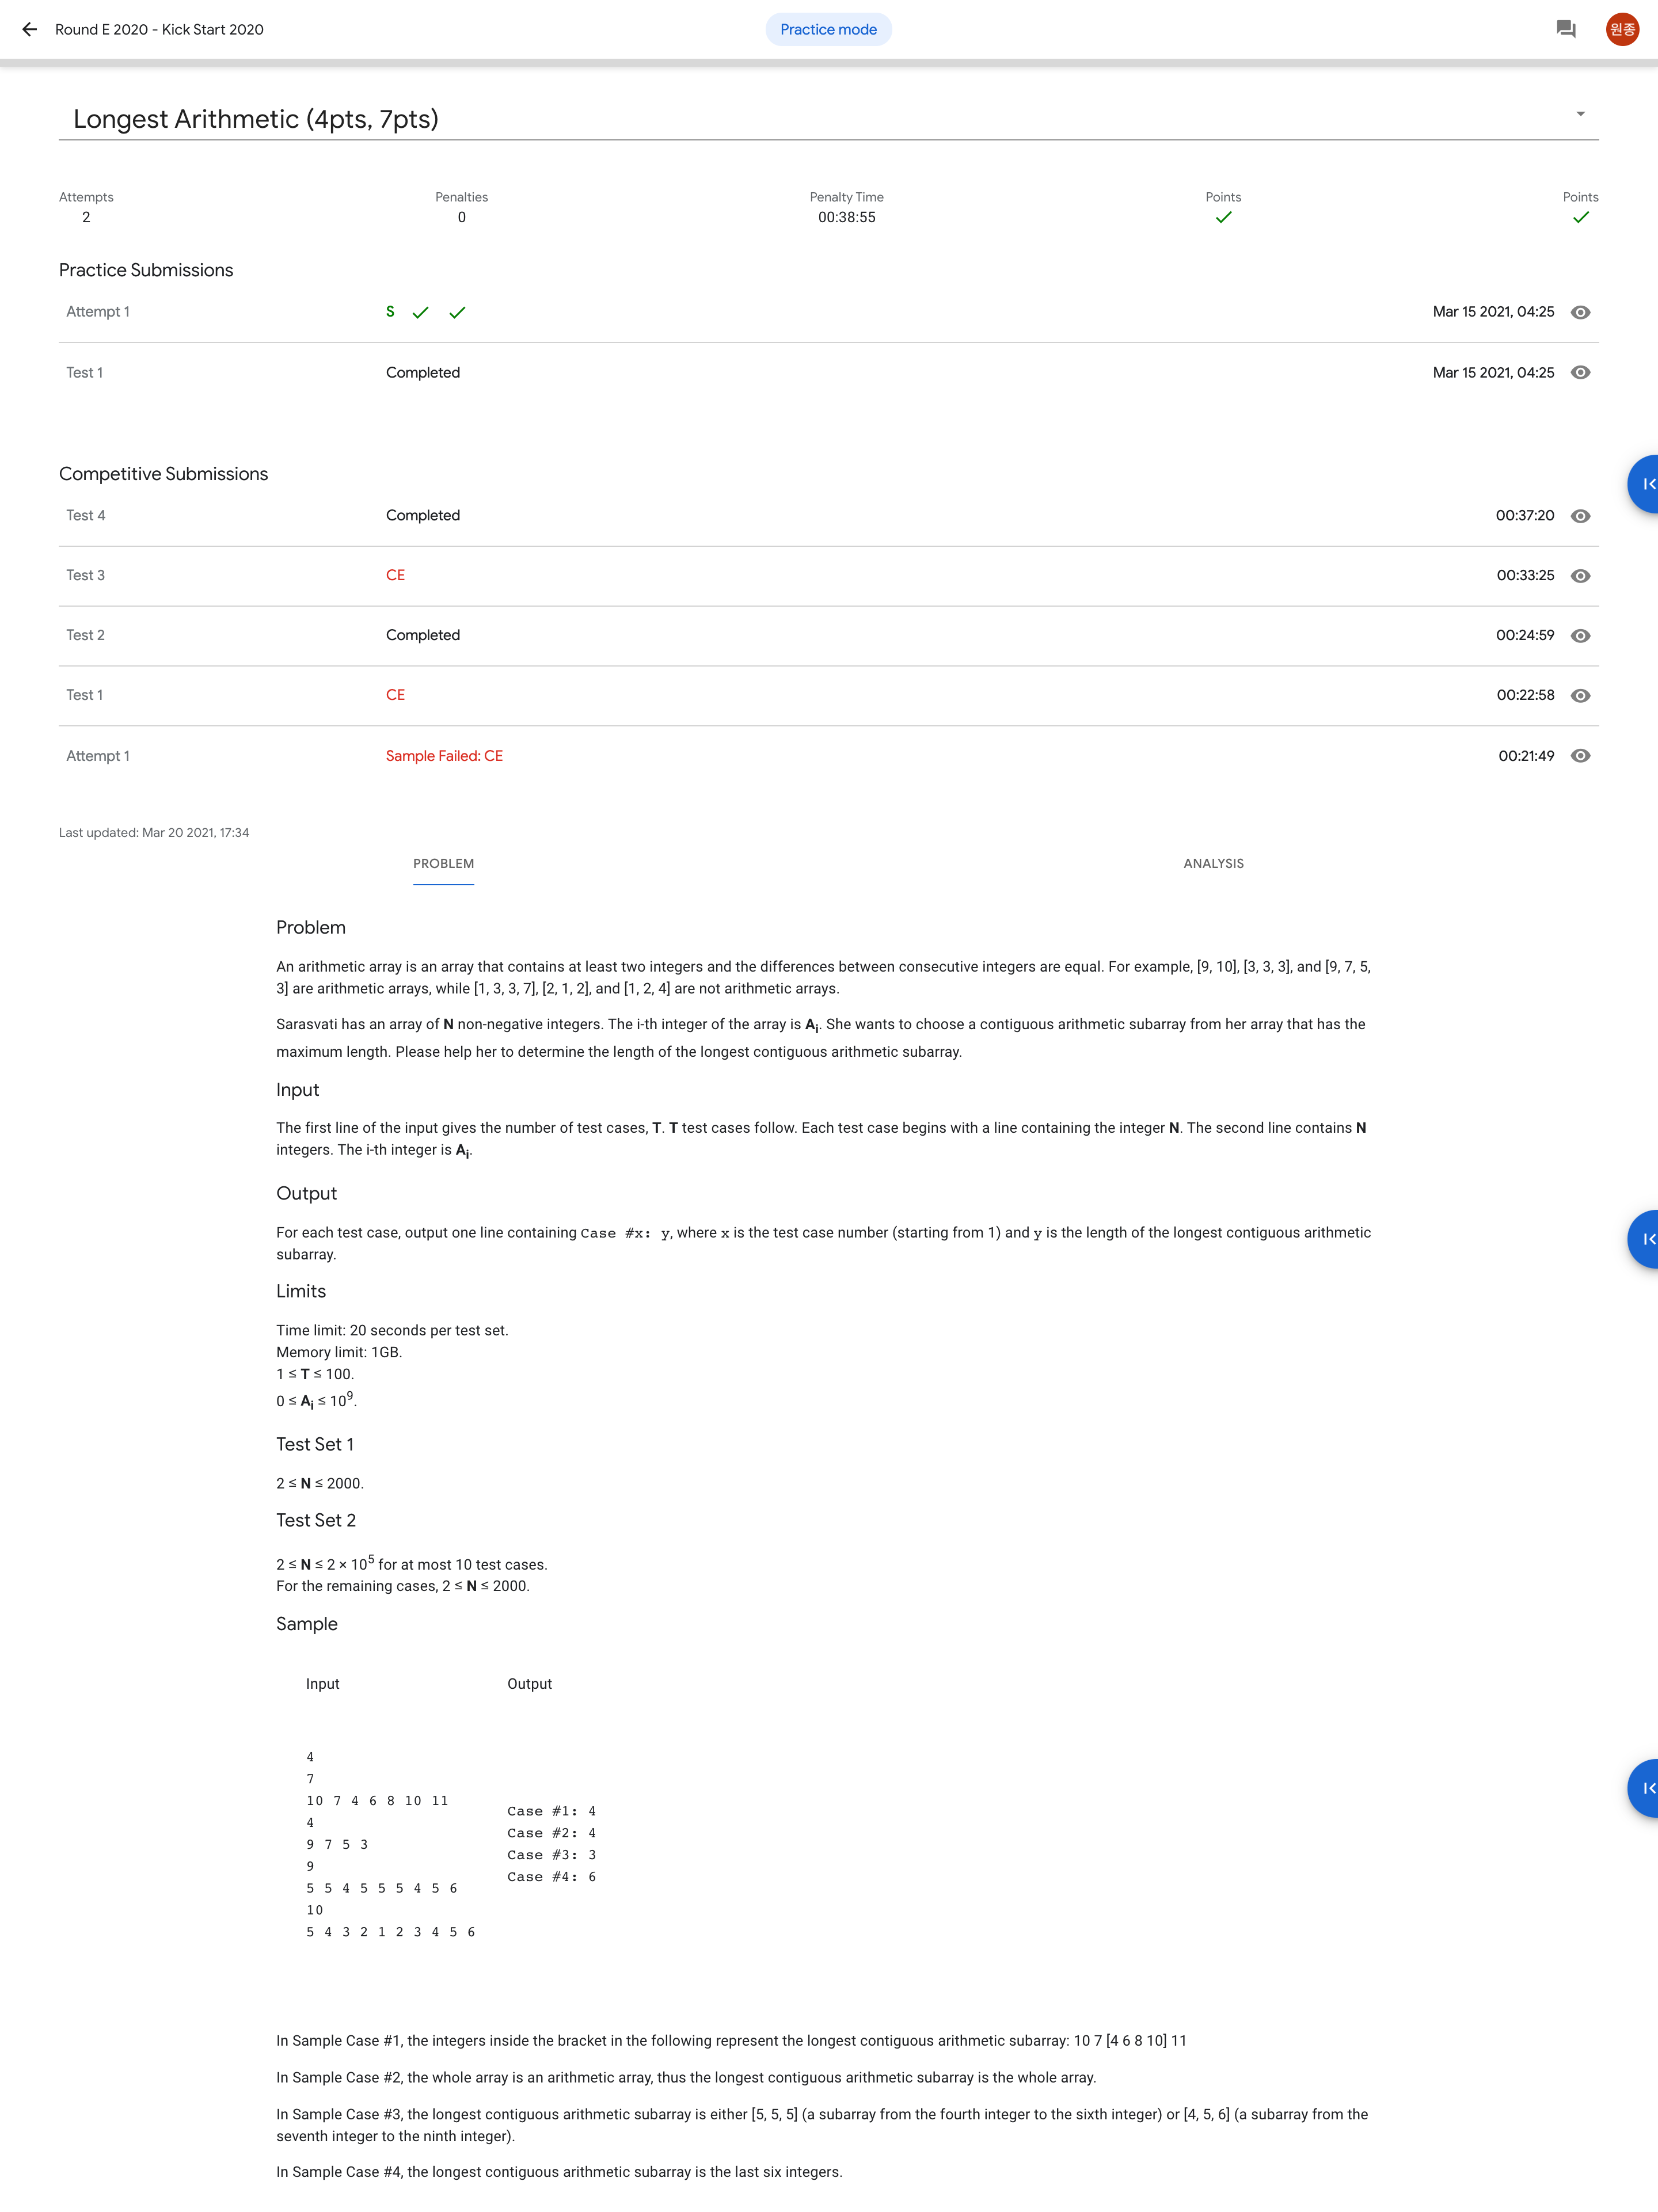
Task: Expand the Longest Arithmetic problem dropdown
Action: coord(1580,114)
